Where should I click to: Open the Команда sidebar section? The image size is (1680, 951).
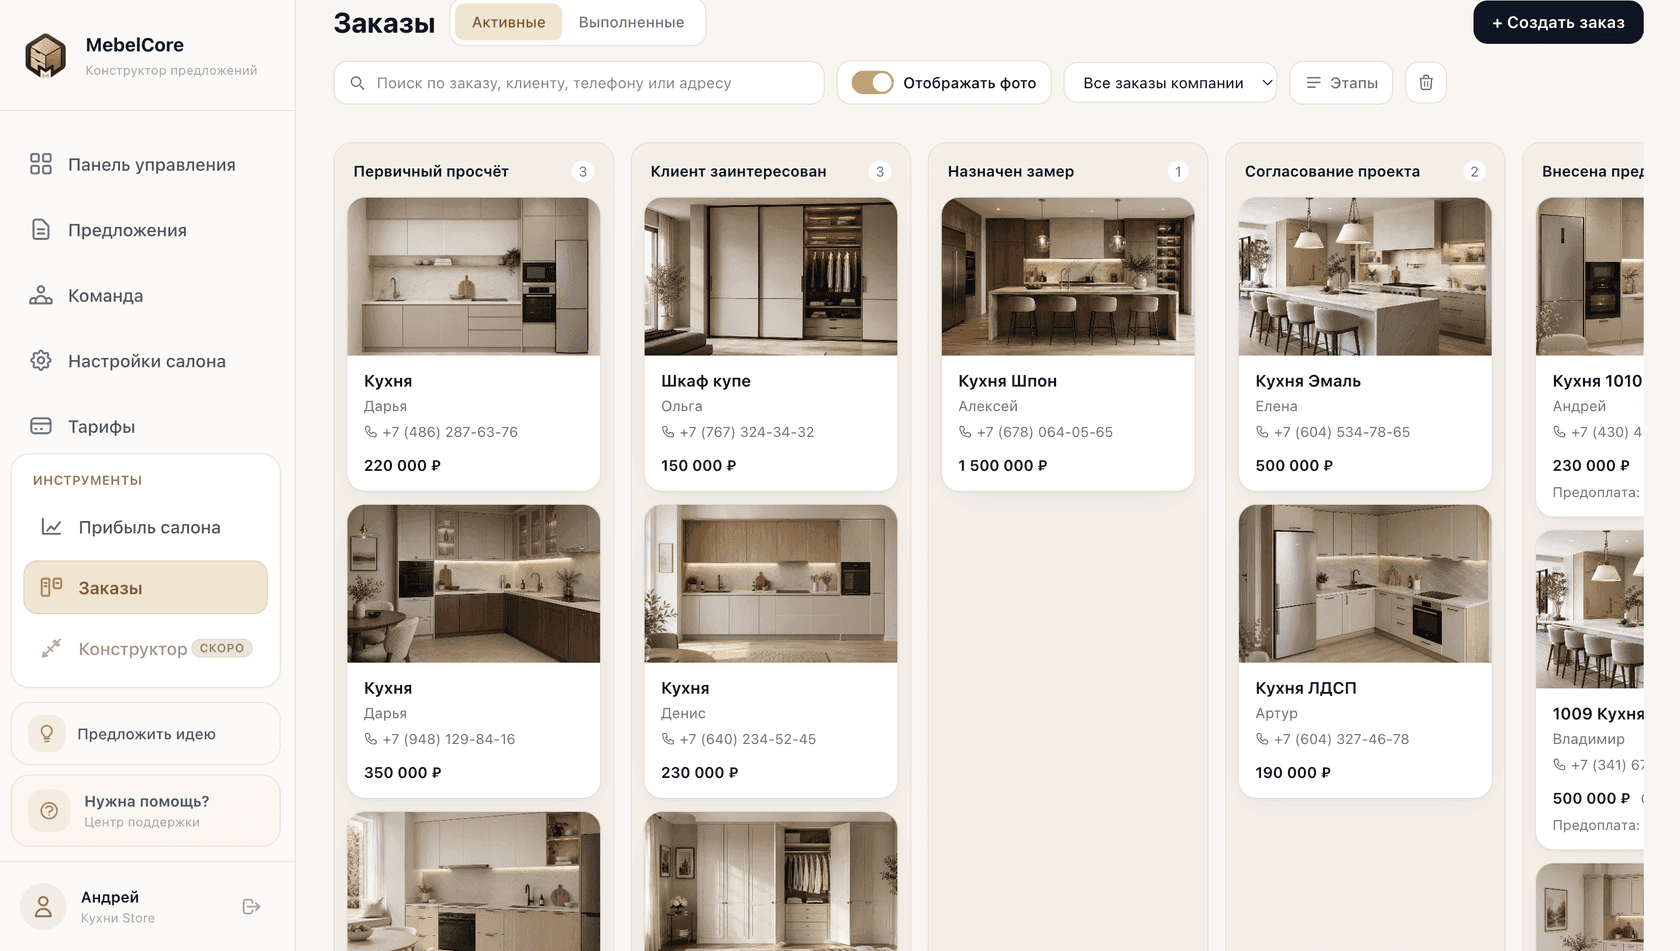coord(147,295)
